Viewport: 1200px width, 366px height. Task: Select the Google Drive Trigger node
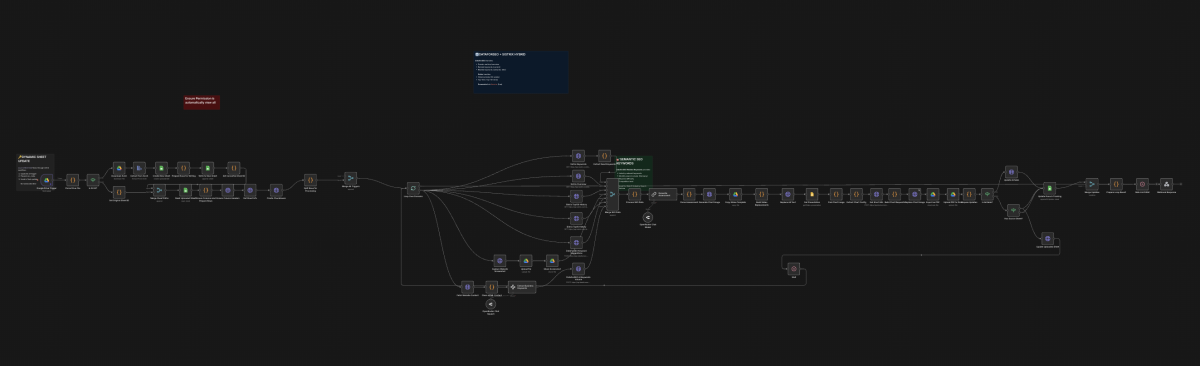tap(46, 180)
